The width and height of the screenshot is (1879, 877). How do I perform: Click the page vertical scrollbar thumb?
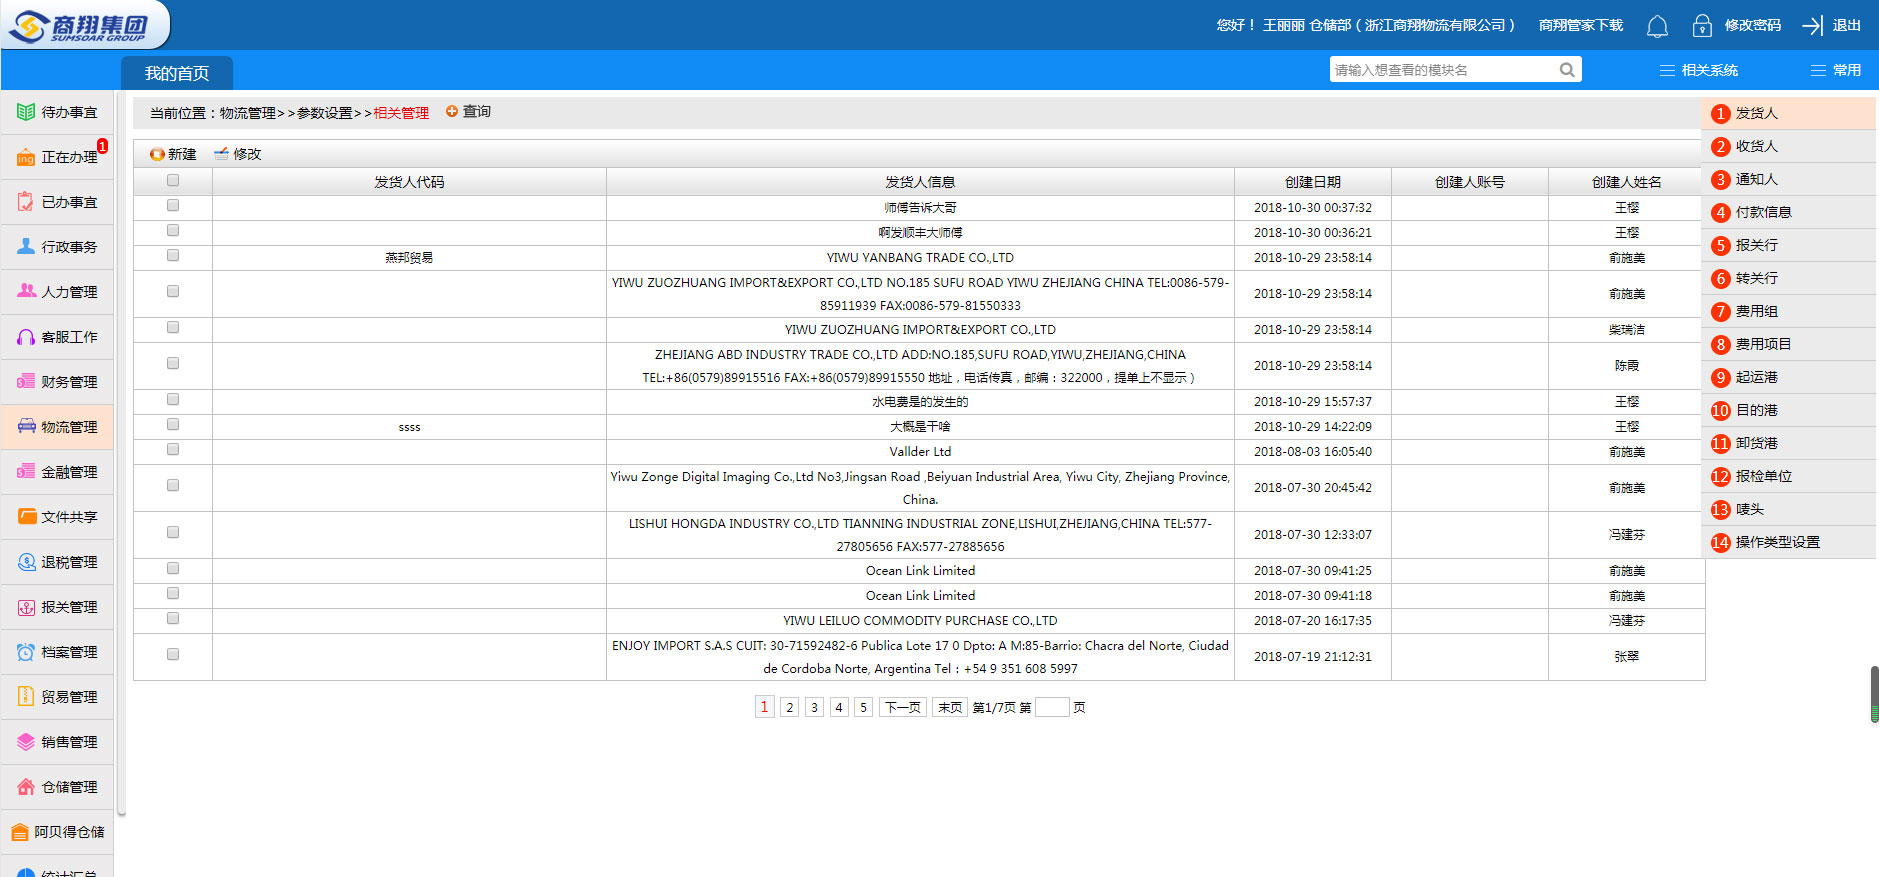1874,693
